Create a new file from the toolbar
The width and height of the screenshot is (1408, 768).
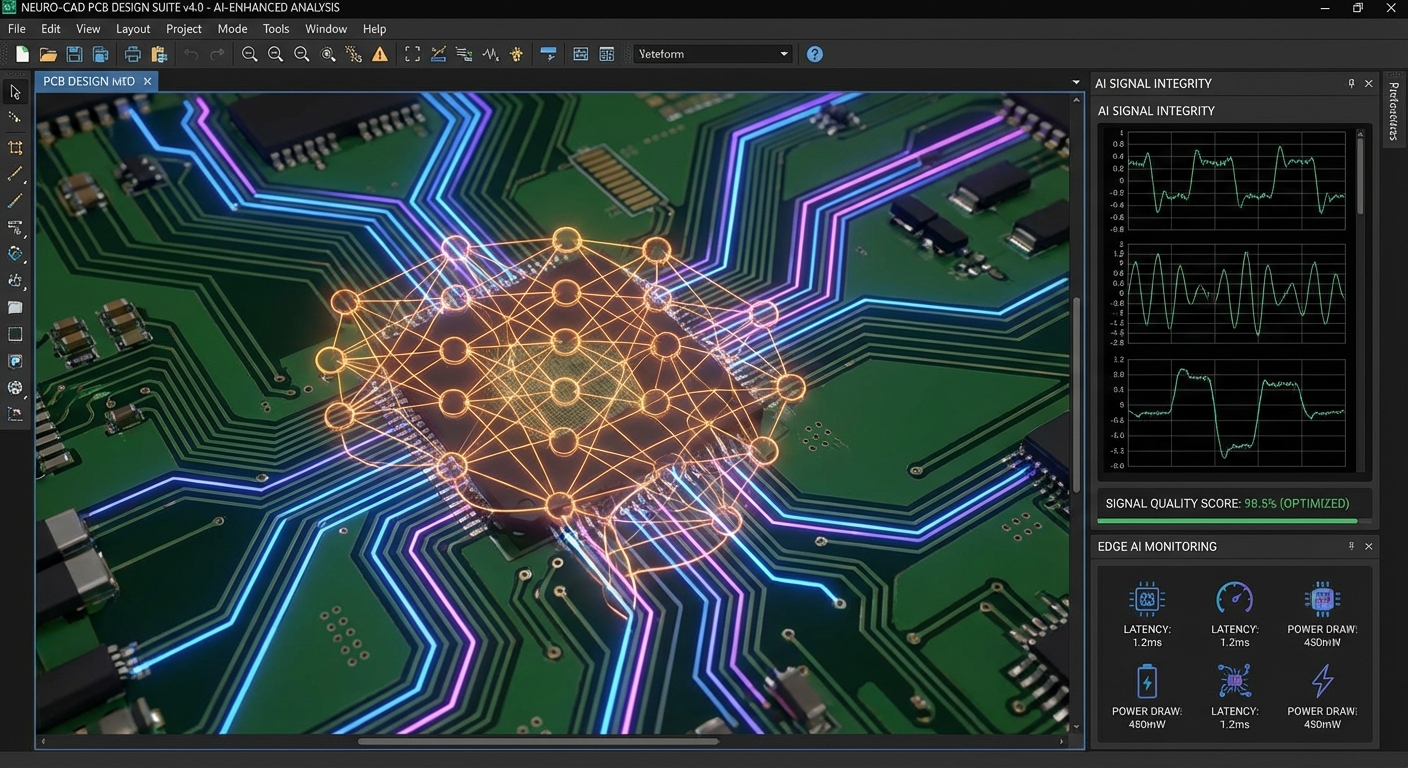click(22, 54)
